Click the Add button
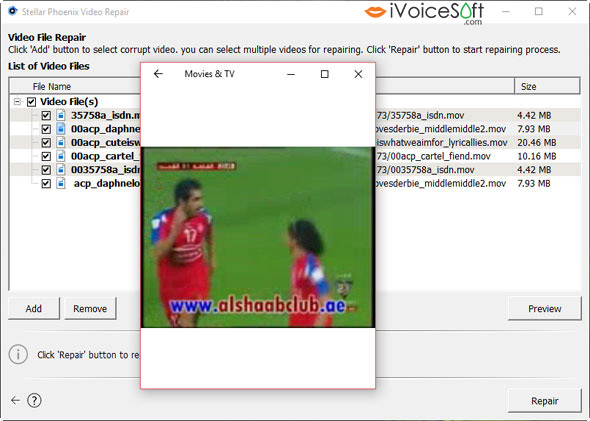590x421 pixels. [x=34, y=309]
